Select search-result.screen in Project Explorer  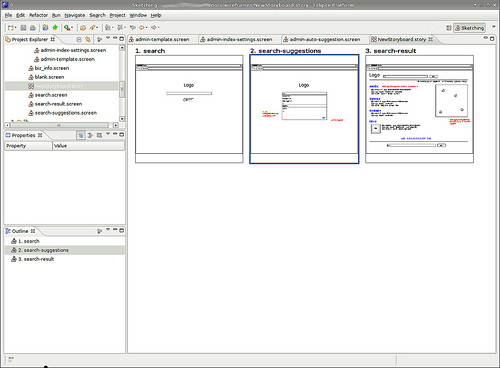point(55,104)
